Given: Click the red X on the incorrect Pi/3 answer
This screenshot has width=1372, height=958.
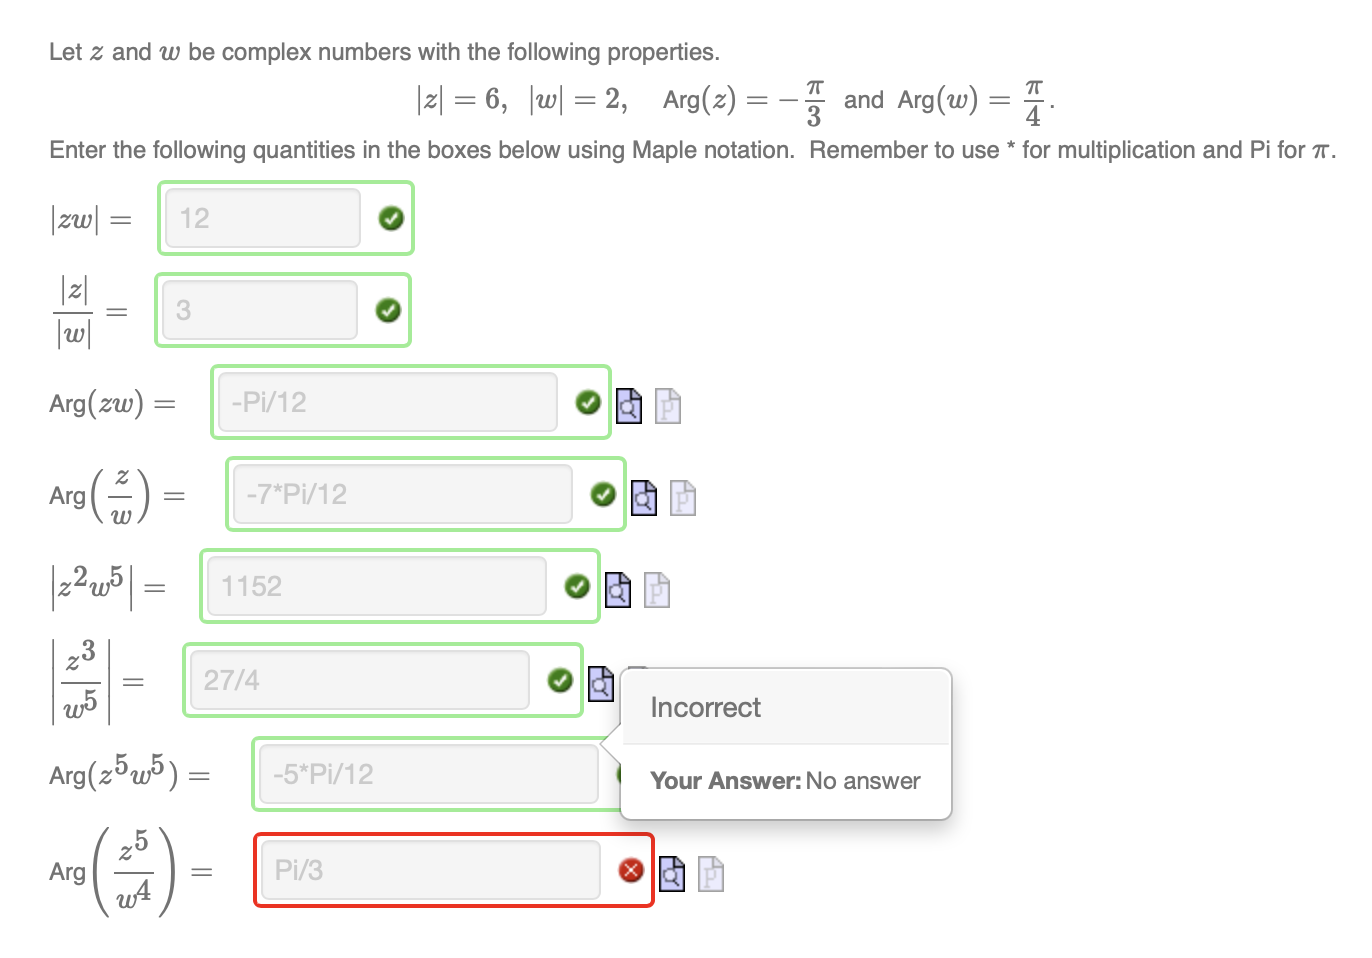Looking at the screenshot, I should click(631, 871).
